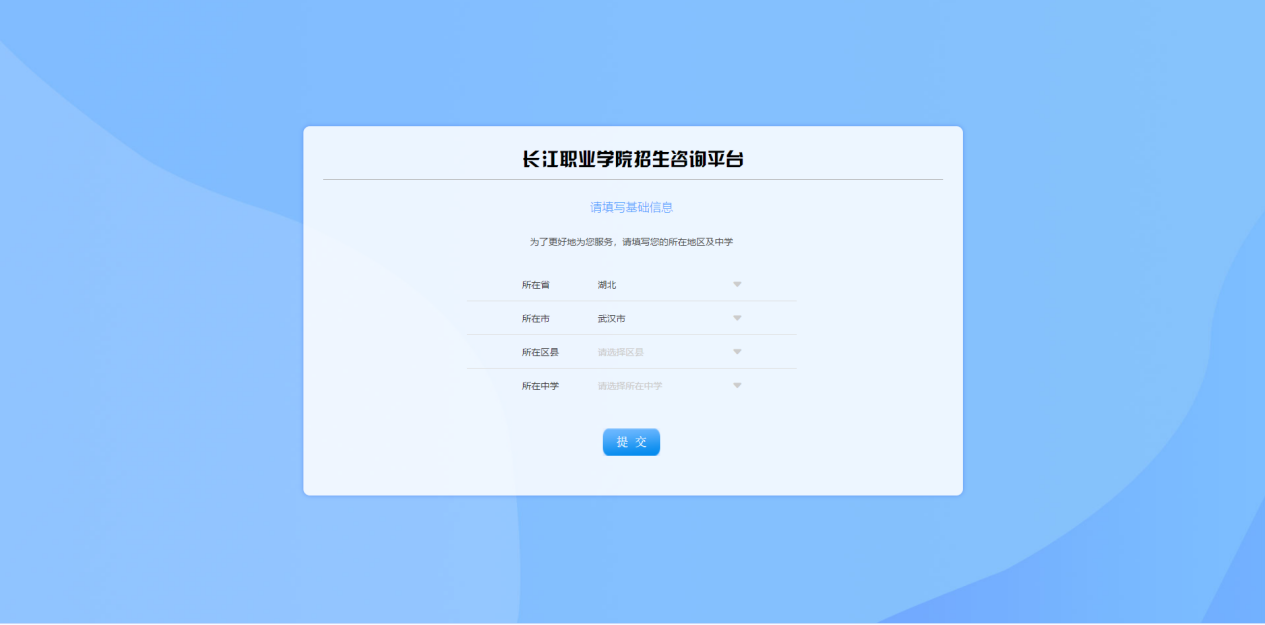Click the 所在中学 field label
The image size is (1265, 625).
click(540, 386)
